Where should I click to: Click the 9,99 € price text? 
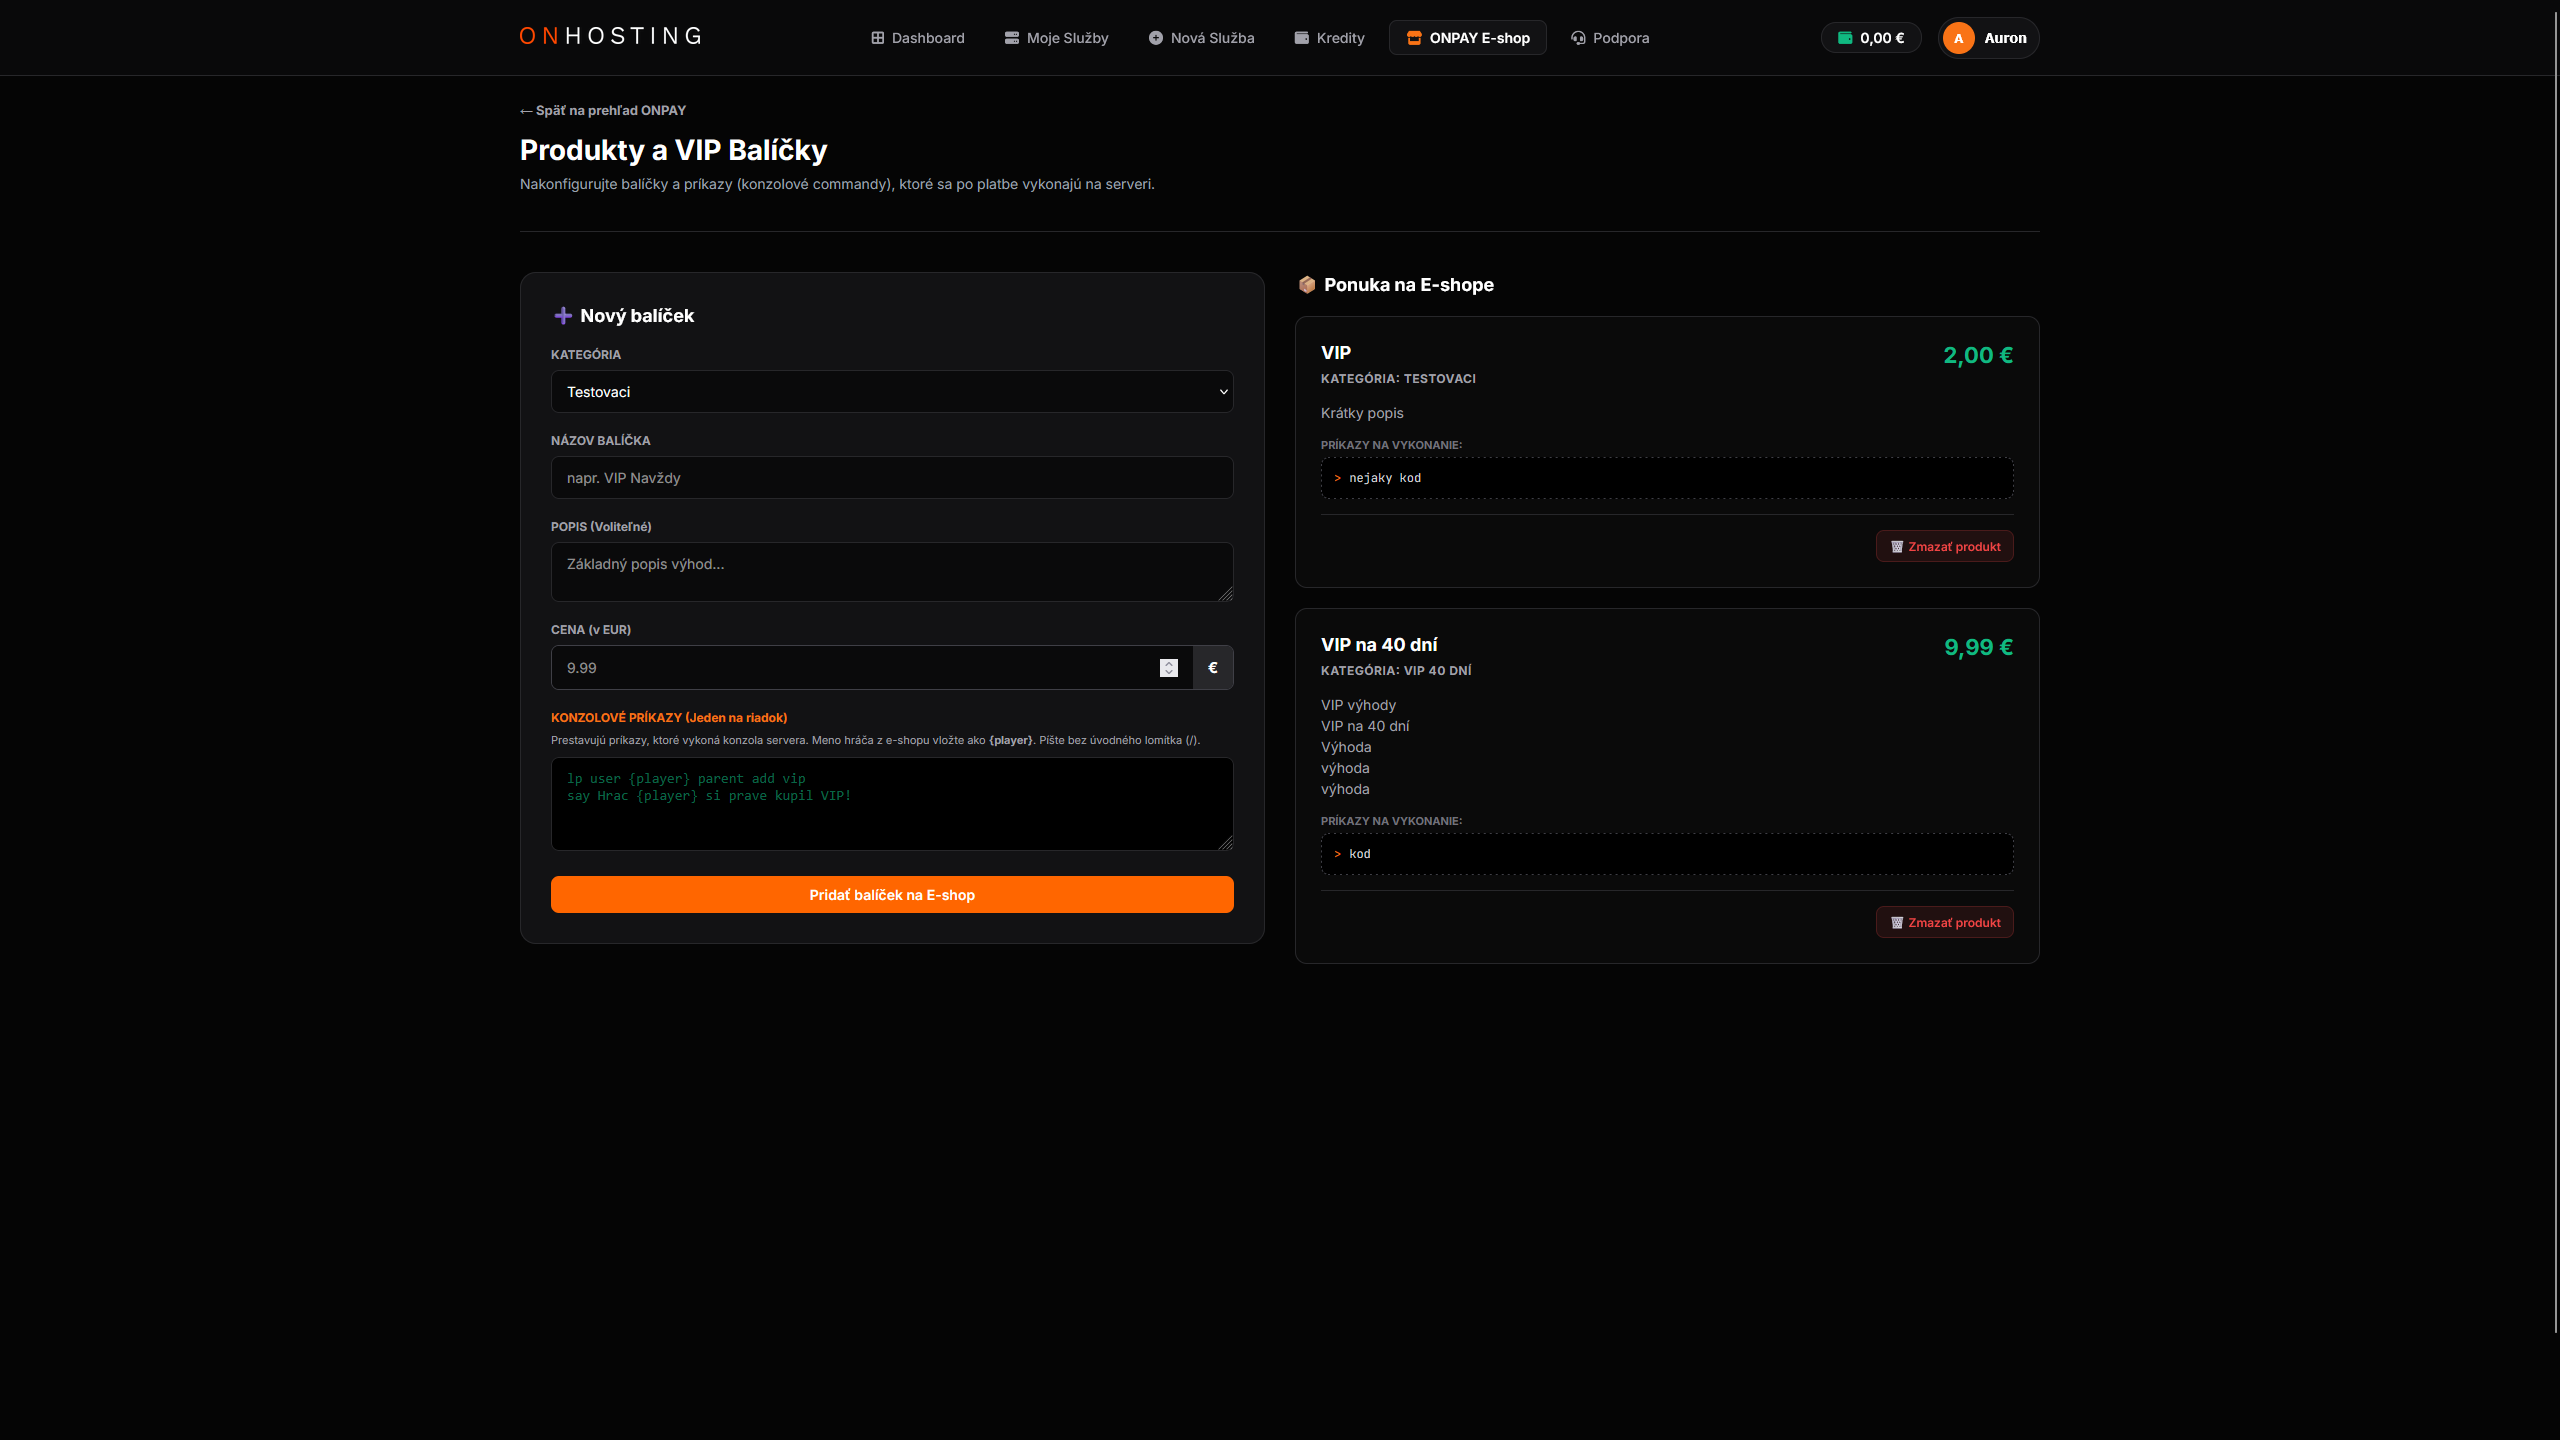click(x=1978, y=647)
